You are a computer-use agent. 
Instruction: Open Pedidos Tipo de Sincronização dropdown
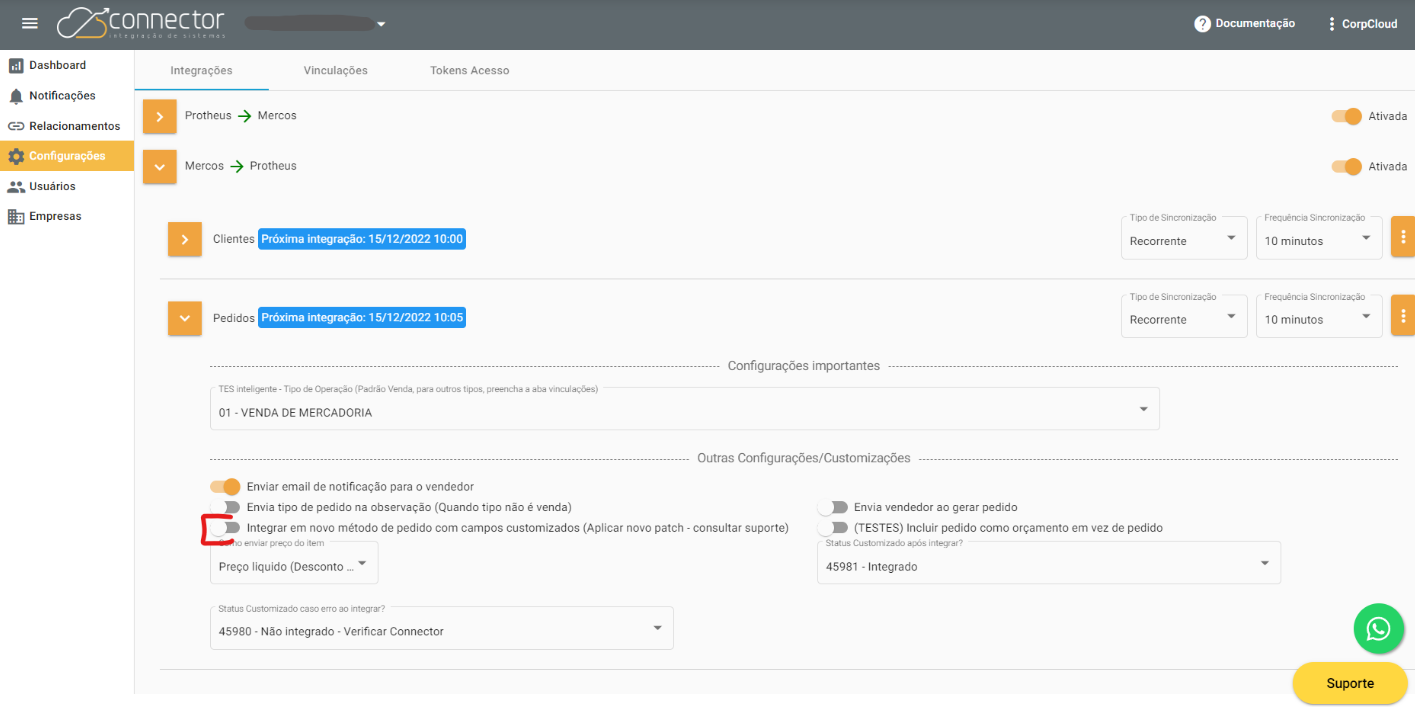pos(1184,316)
